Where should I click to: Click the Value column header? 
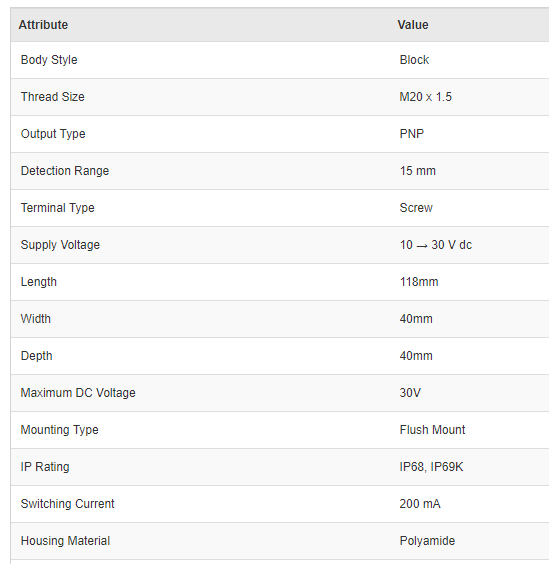click(x=413, y=25)
